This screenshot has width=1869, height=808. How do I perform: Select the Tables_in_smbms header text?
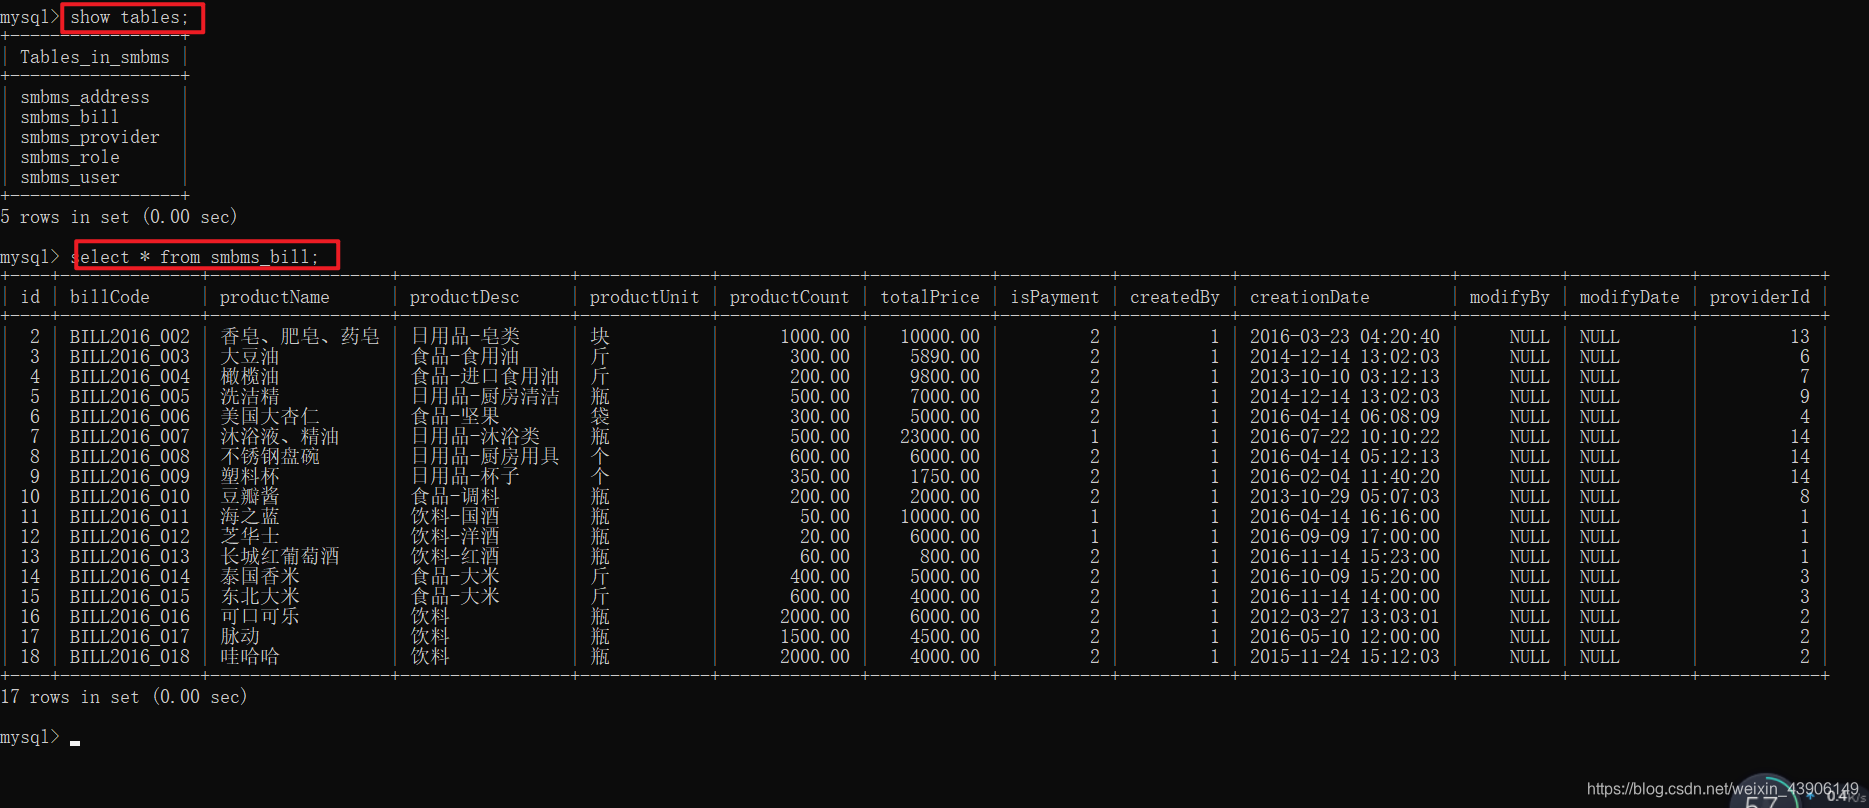click(95, 57)
